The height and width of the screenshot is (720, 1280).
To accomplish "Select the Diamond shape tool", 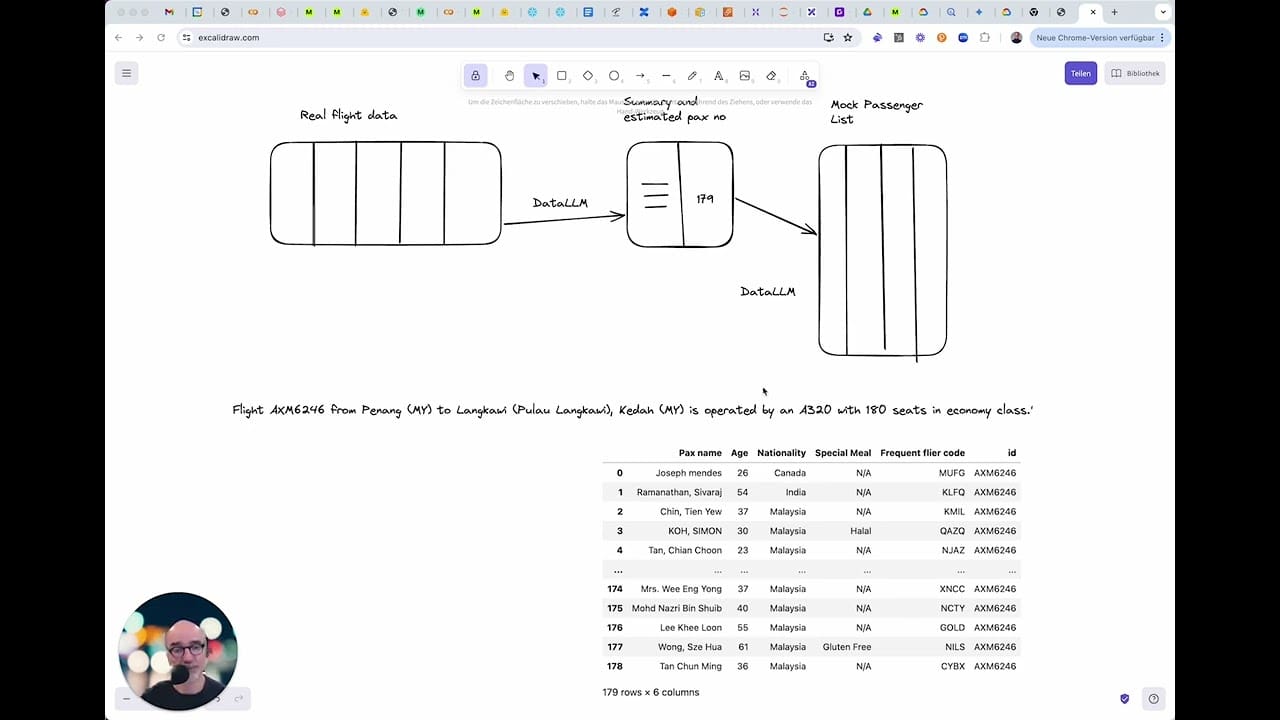I will point(588,75).
